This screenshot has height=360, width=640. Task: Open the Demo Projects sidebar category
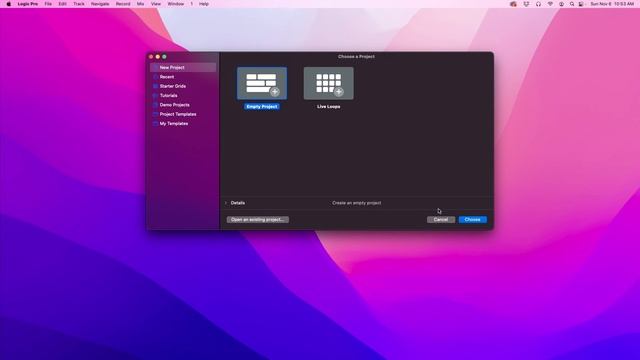point(183,105)
